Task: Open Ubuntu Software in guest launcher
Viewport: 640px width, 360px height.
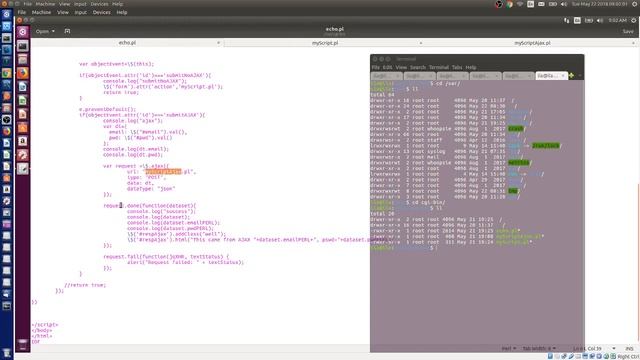Action: tap(23, 127)
